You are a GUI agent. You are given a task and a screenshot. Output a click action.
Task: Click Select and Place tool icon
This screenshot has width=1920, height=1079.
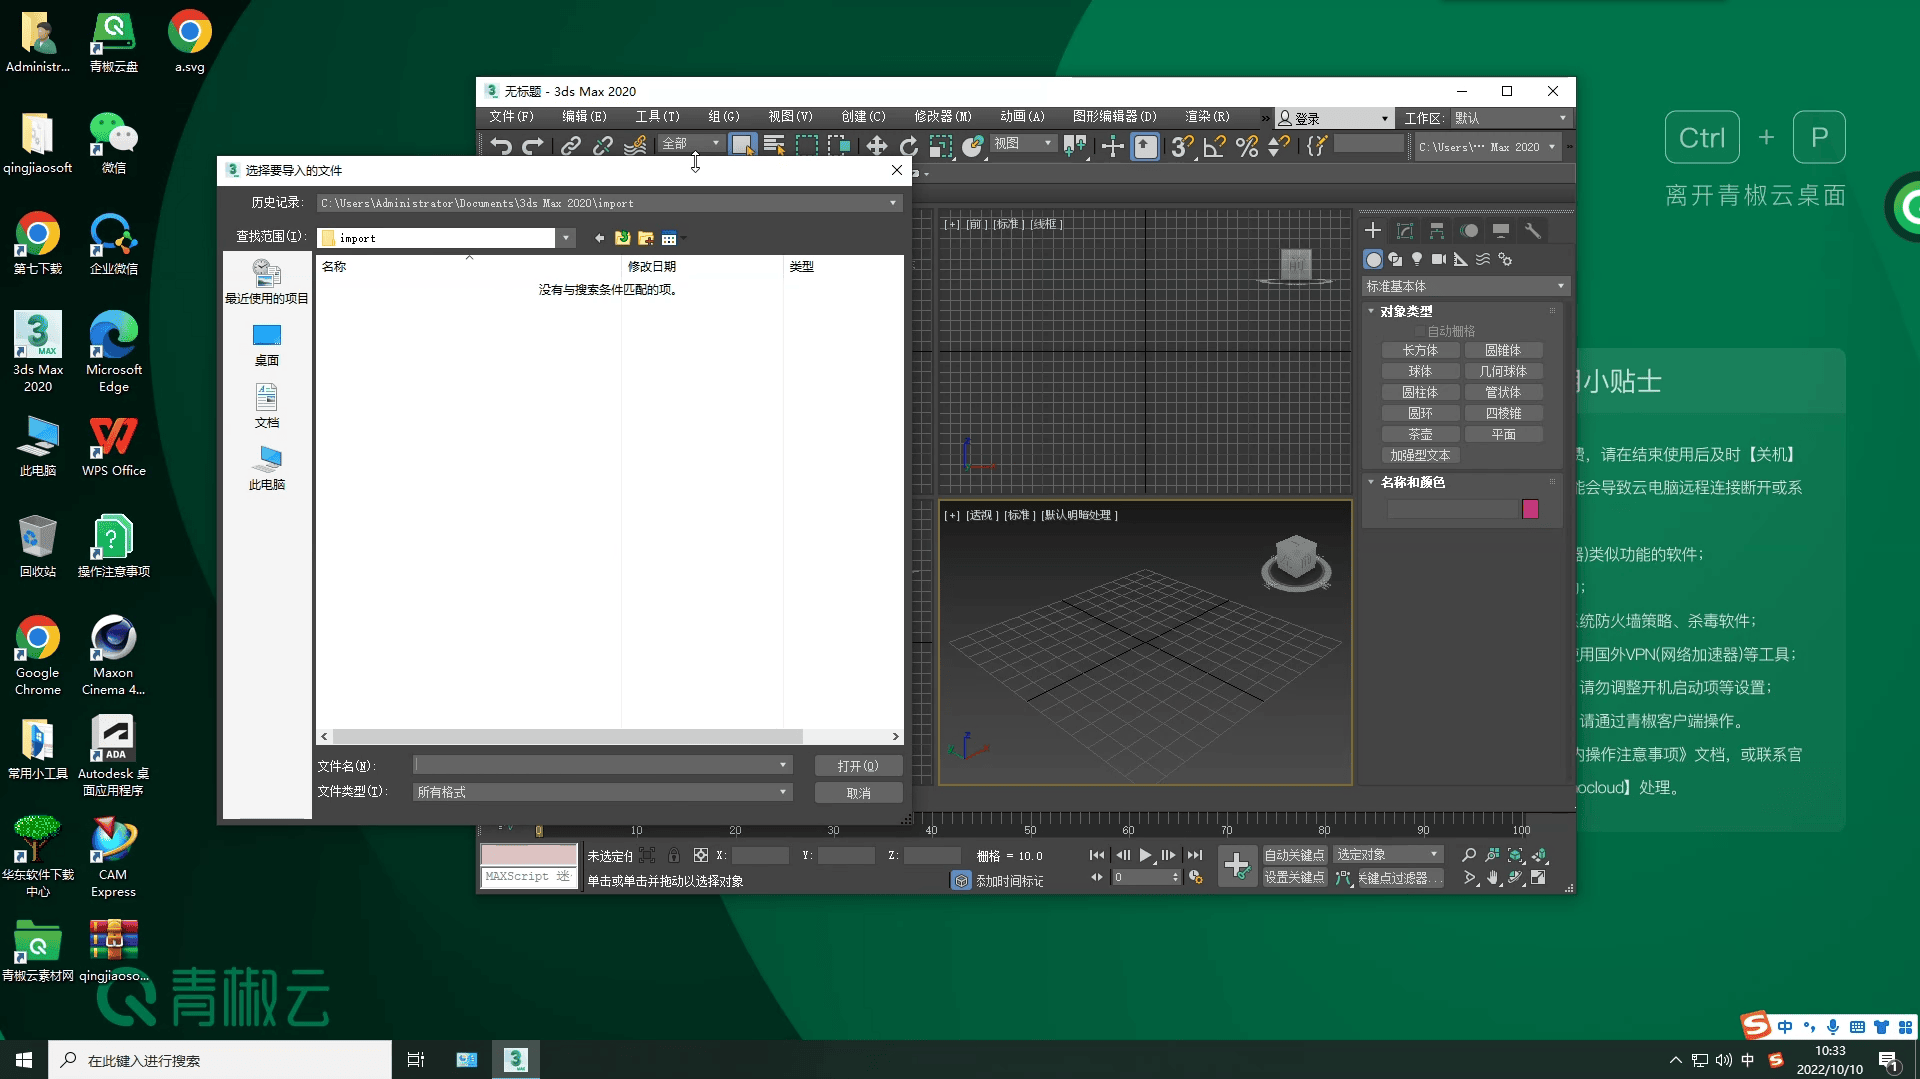[x=972, y=146]
